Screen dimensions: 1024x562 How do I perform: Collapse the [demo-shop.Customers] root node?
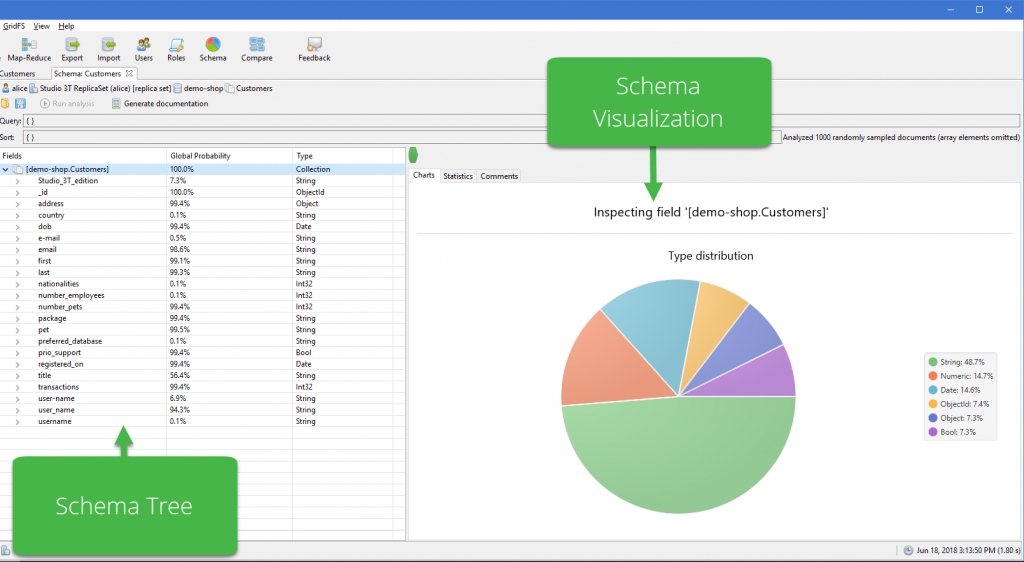pos(6,170)
